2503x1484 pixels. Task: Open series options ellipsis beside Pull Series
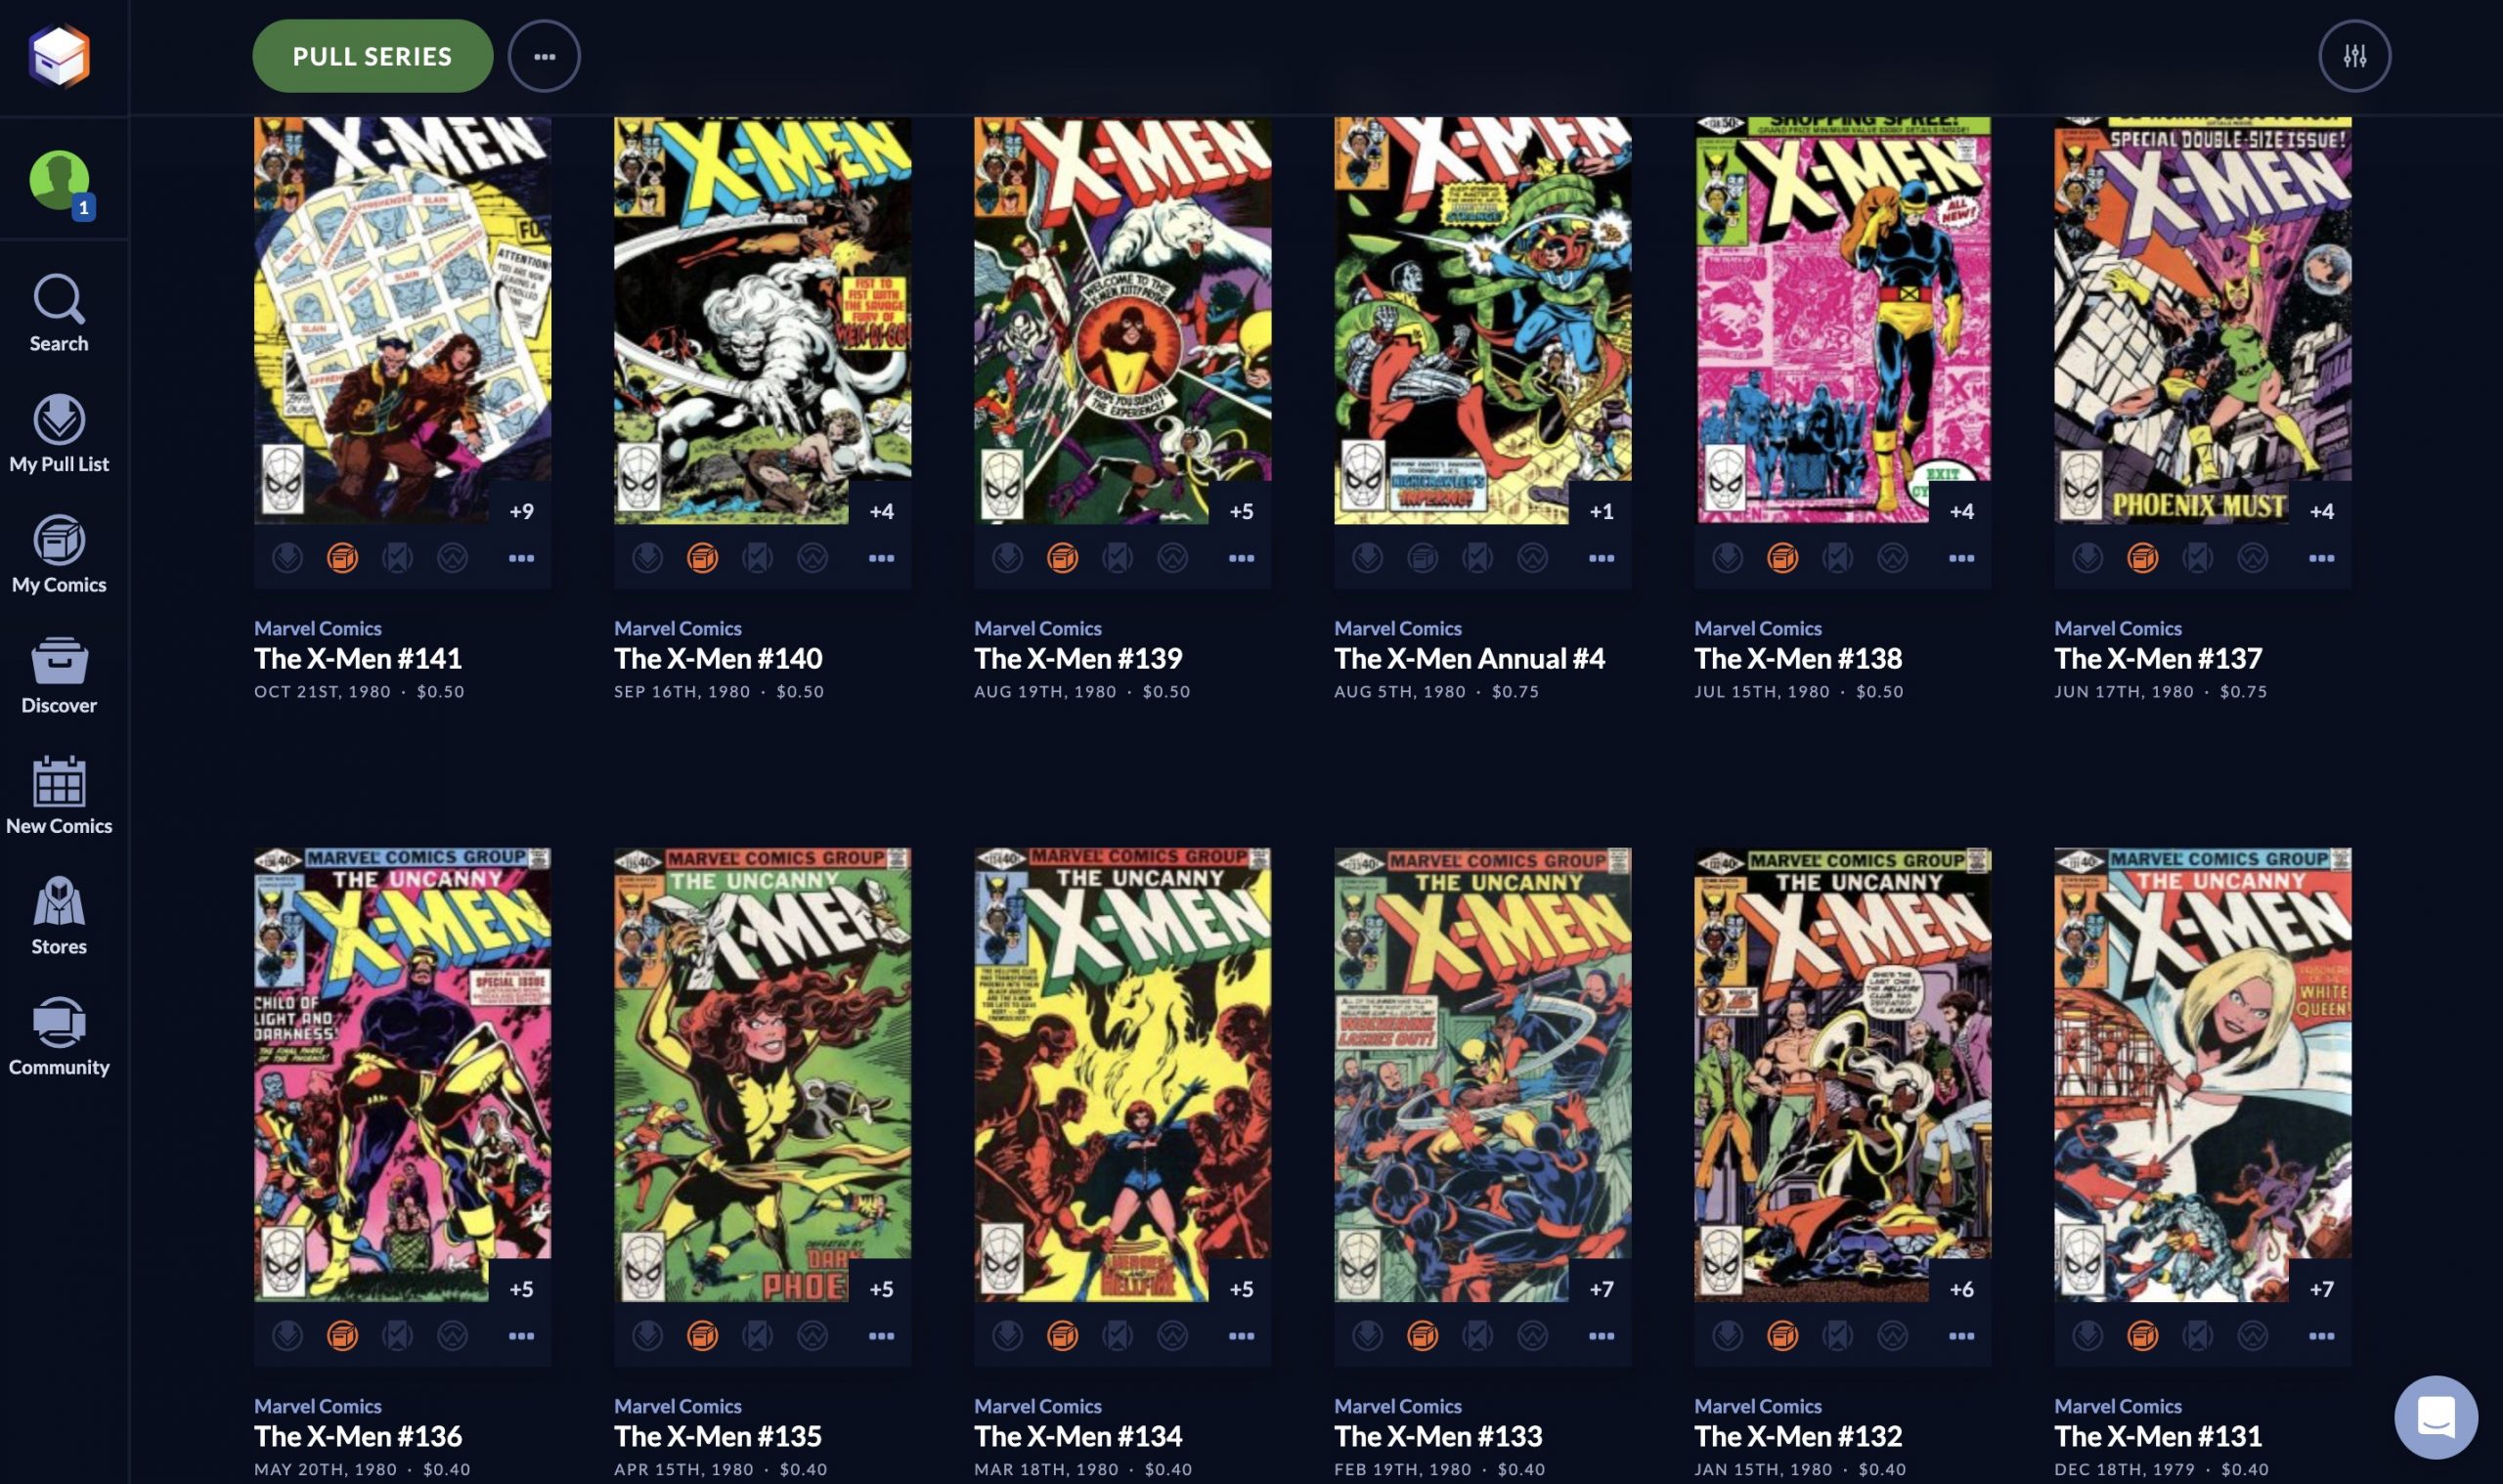544,56
